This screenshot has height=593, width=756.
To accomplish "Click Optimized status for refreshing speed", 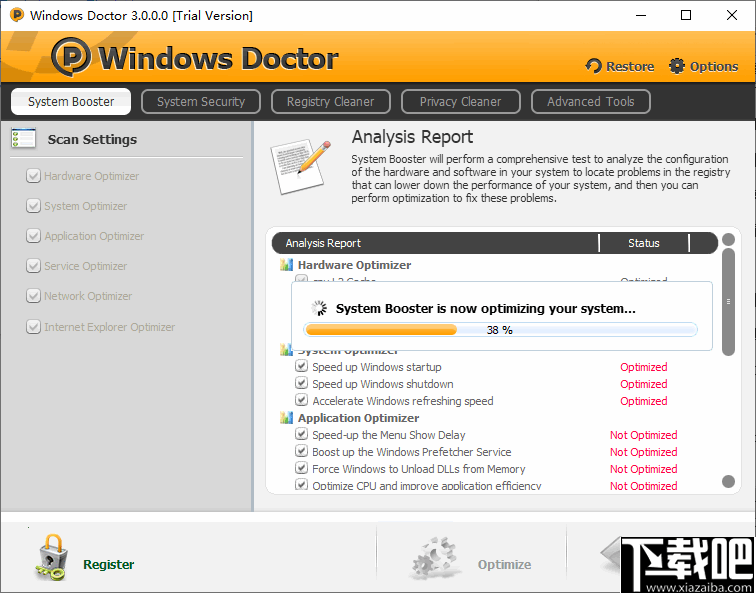I will (644, 401).
